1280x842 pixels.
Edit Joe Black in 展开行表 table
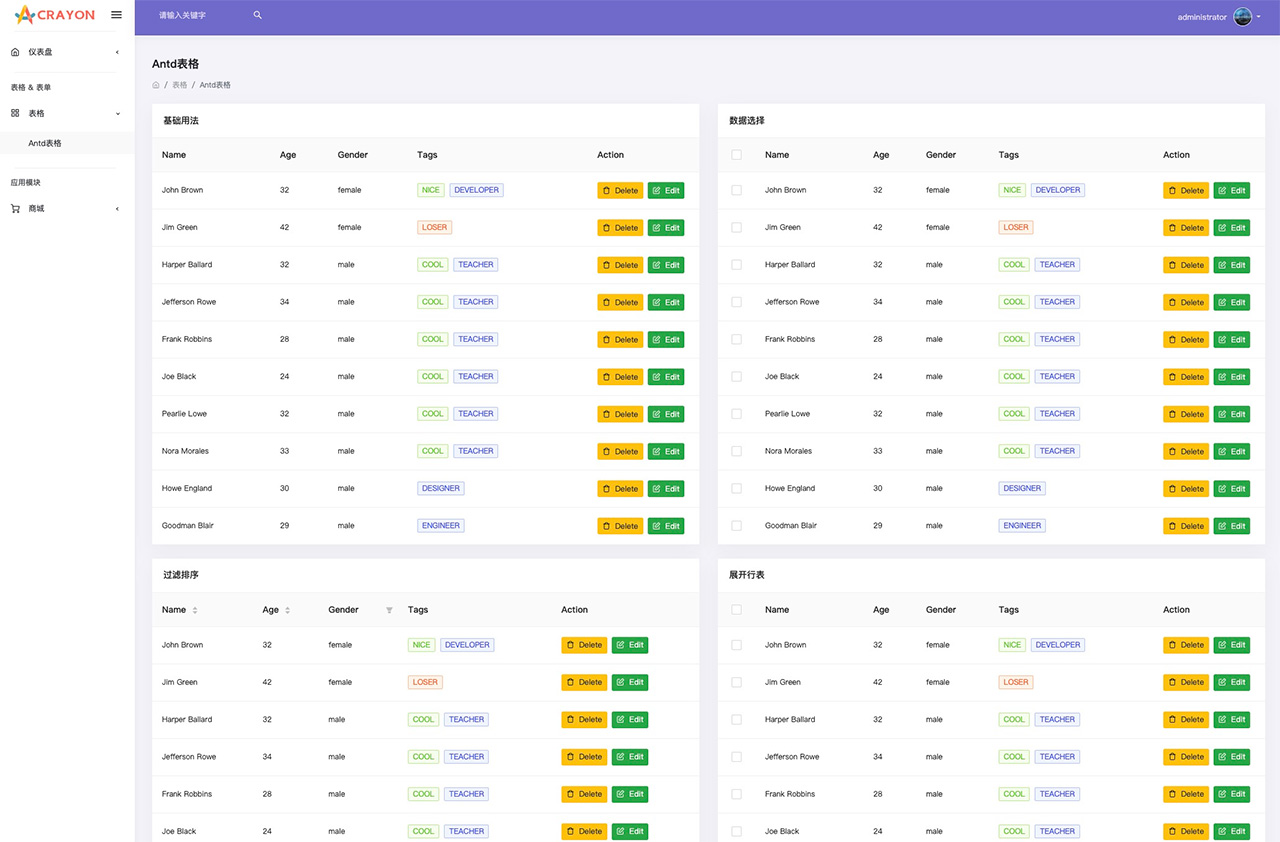point(1232,831)
